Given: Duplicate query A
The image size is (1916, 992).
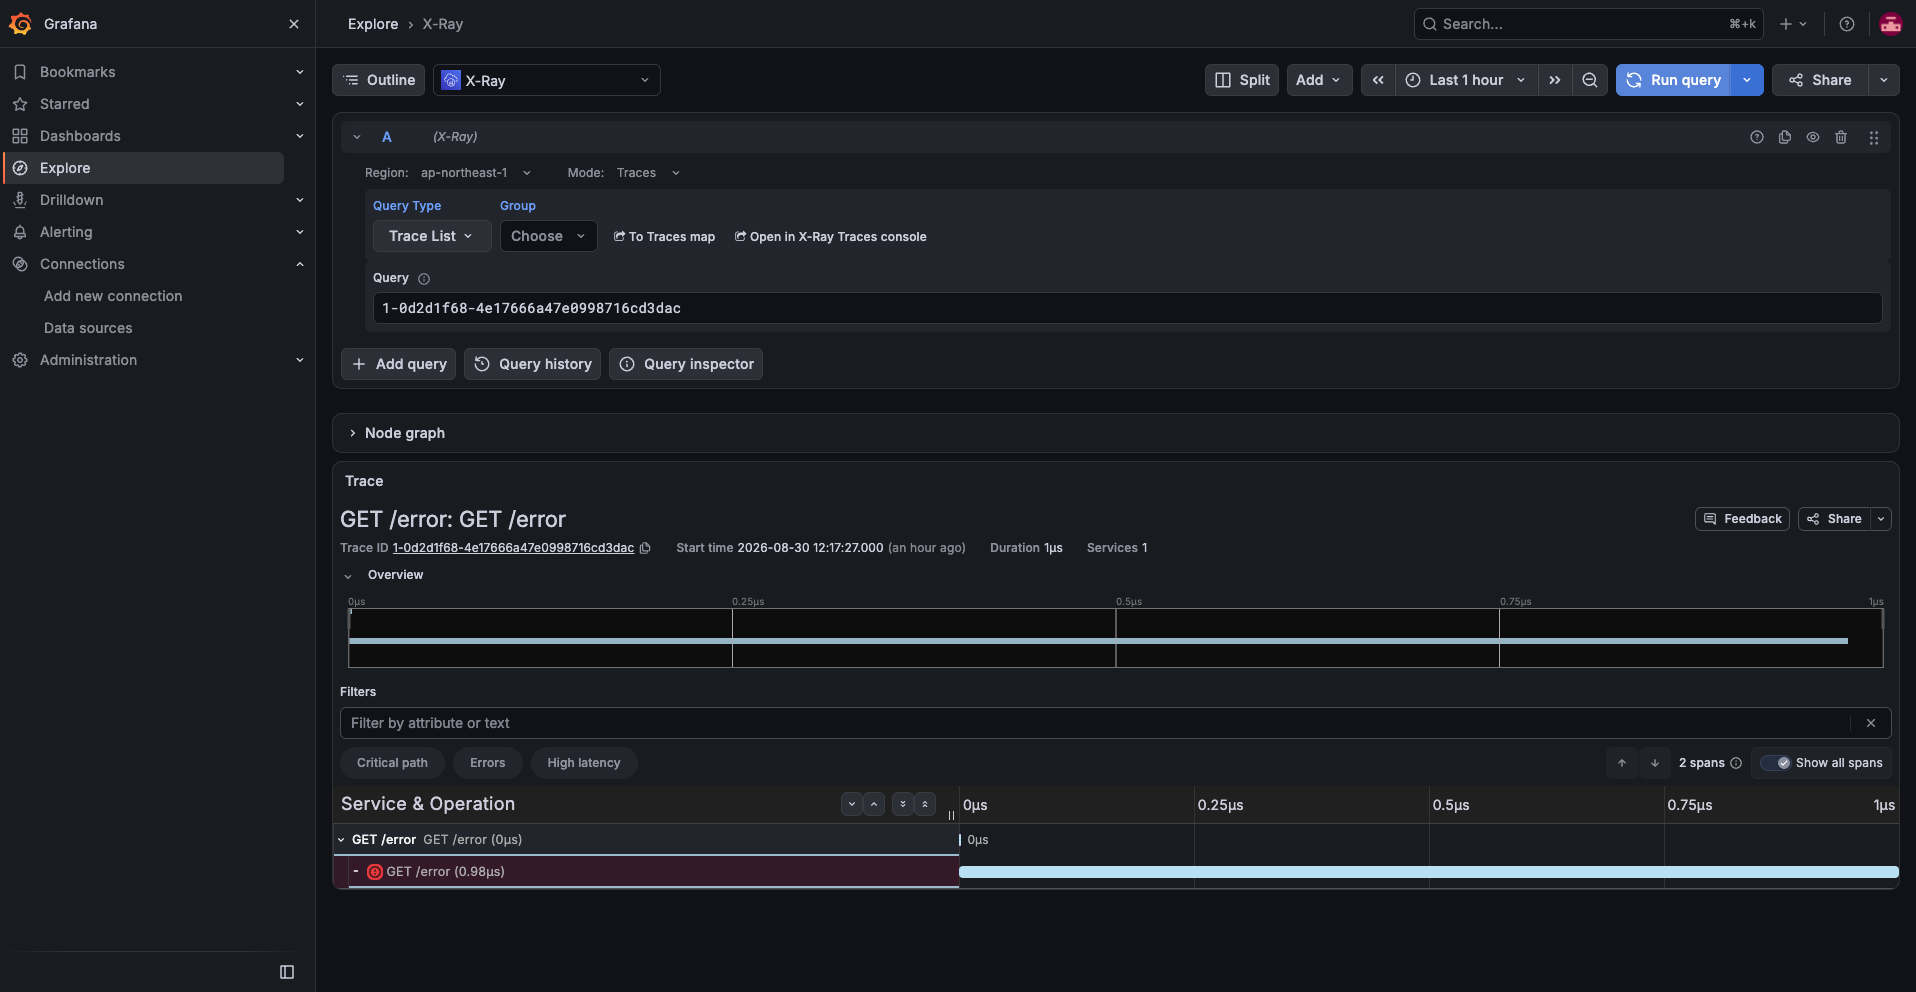Looking at the screenshot, I should (x=1785, y=137).
